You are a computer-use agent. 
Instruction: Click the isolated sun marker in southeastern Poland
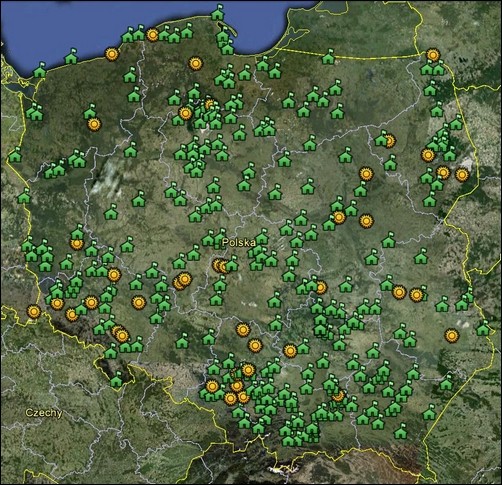(x=451, y=335)
